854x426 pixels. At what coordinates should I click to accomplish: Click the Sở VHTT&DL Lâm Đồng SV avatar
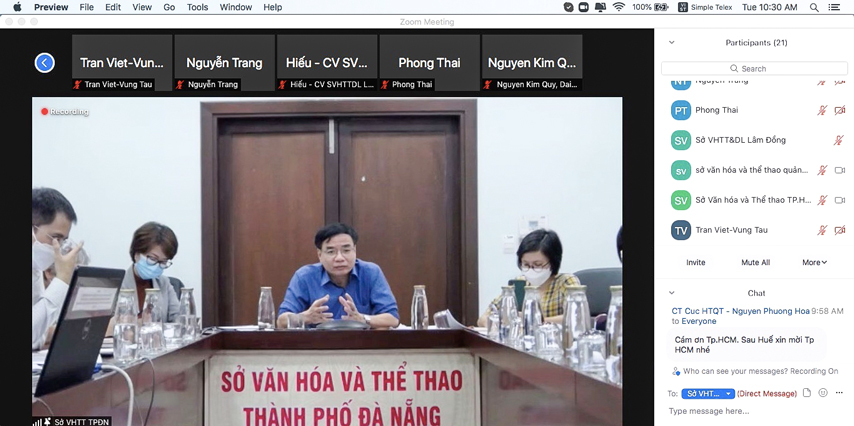pos(681,140)
